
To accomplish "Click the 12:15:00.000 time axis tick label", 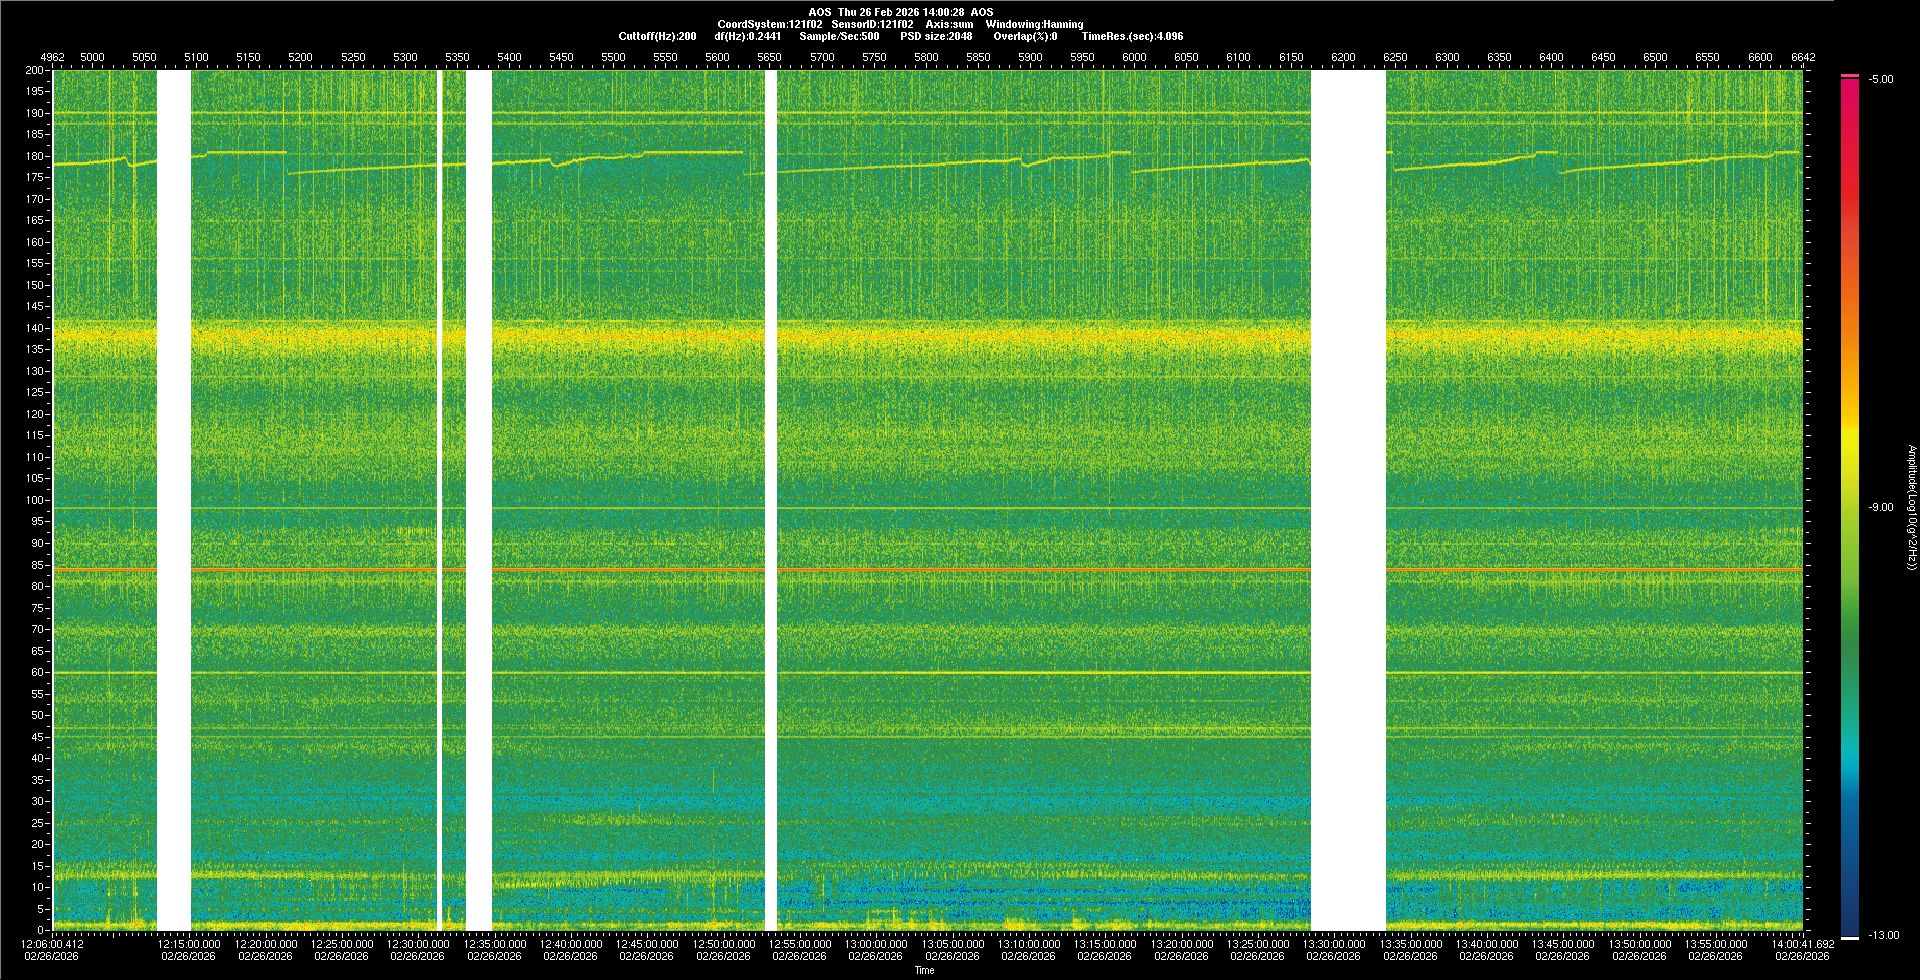I will click(x=189, y=944).
